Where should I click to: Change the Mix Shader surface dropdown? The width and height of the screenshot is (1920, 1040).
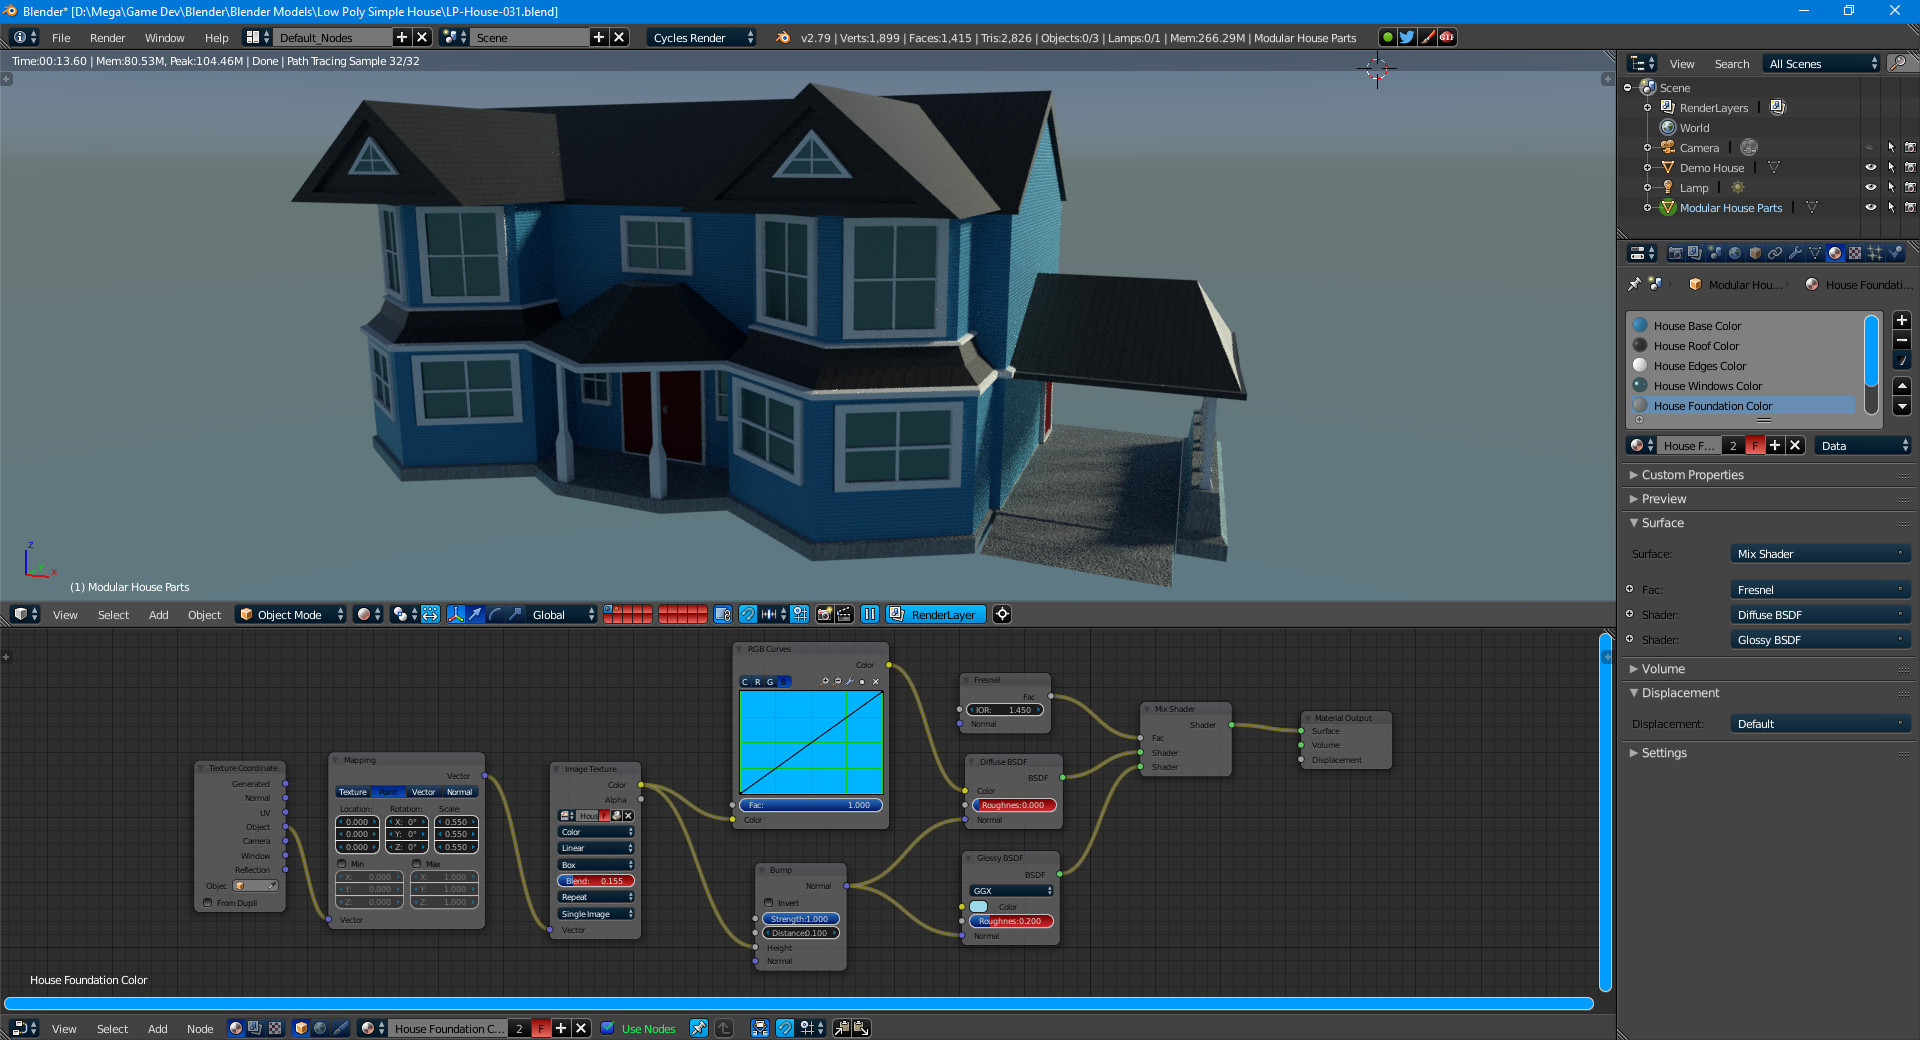pyautogui.click(x=1819, y=553)
